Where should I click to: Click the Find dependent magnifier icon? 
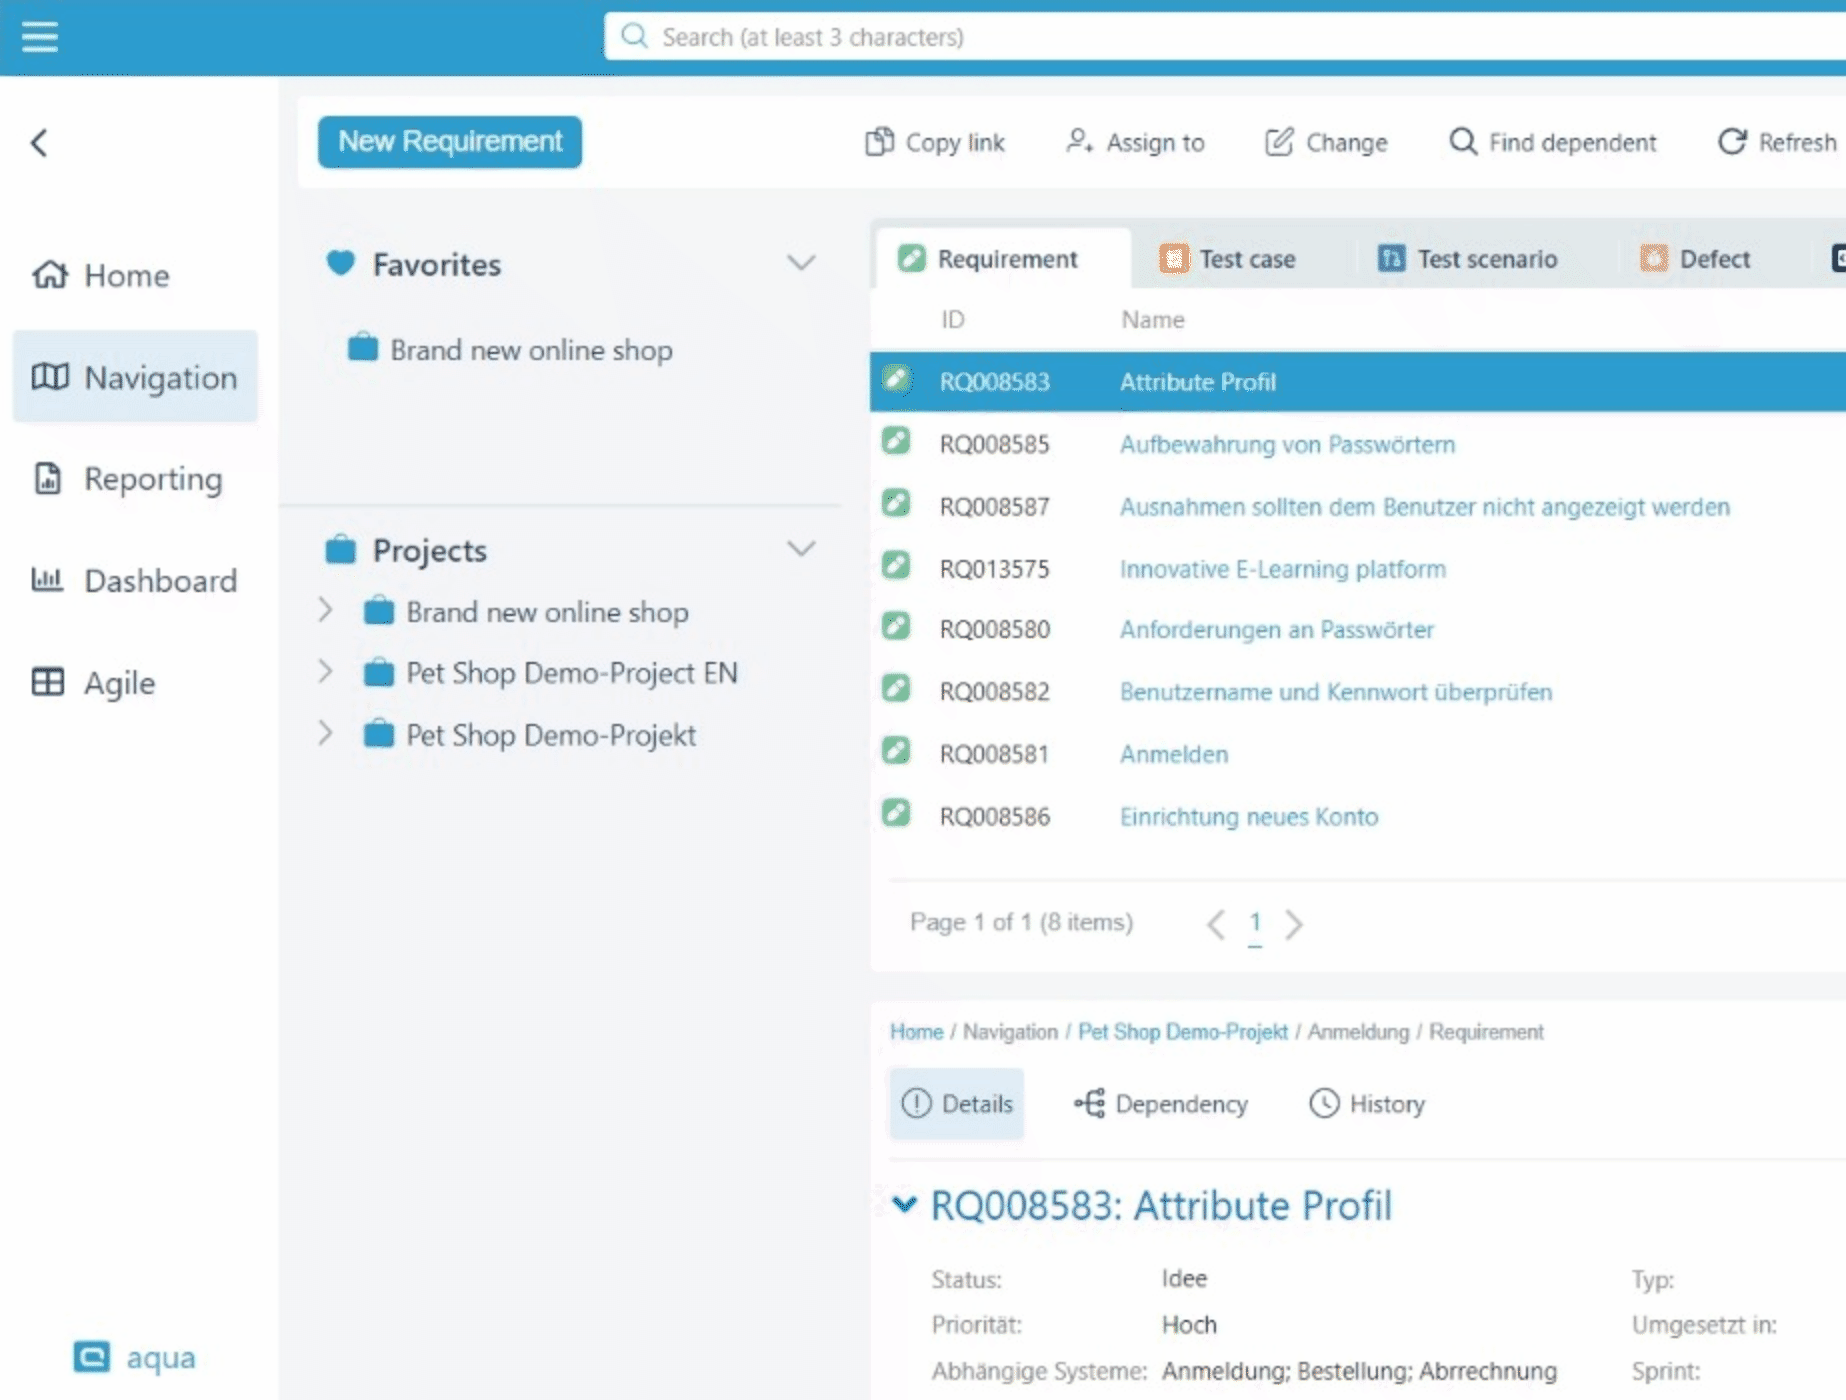coord(1462,142)
